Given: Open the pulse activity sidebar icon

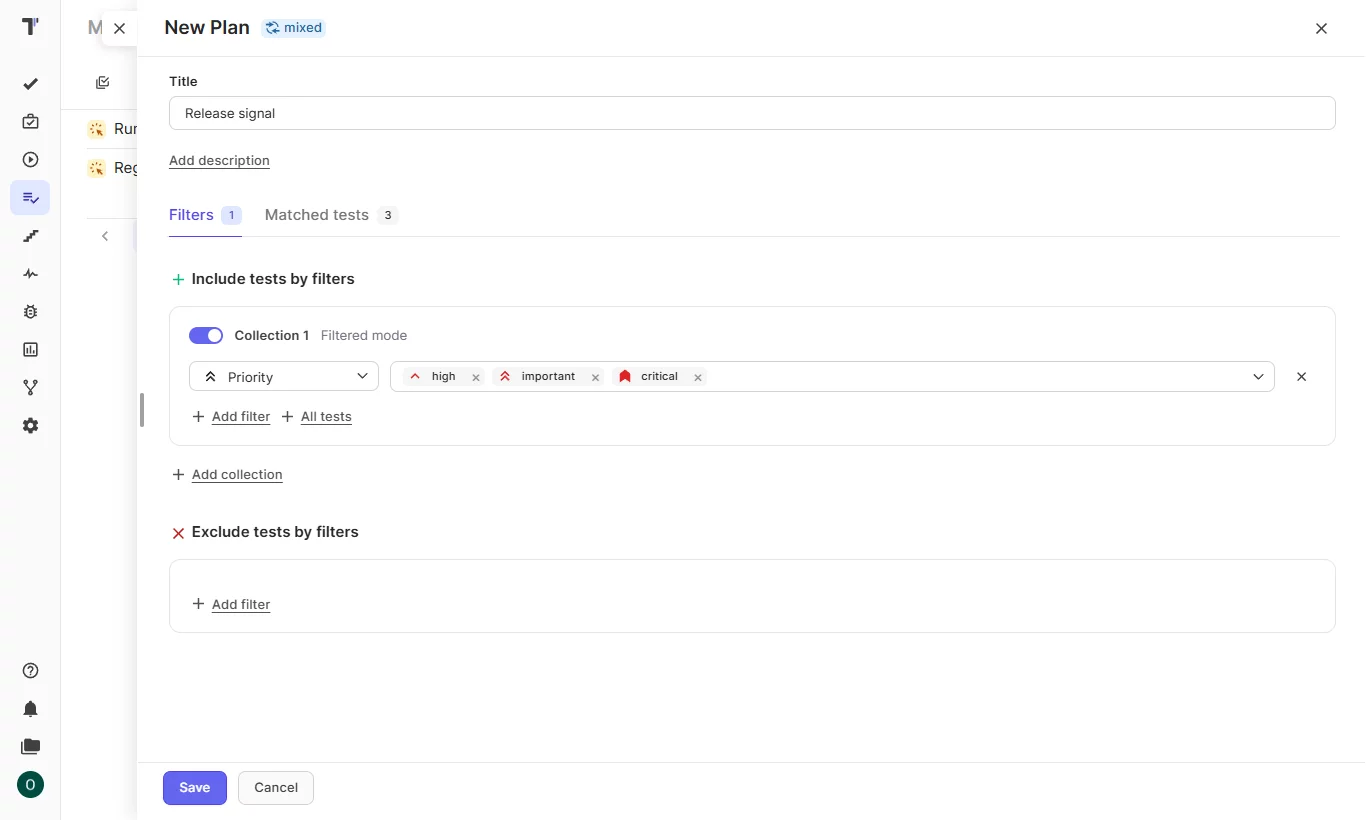Looking at the screenshot, I should 30,274.
